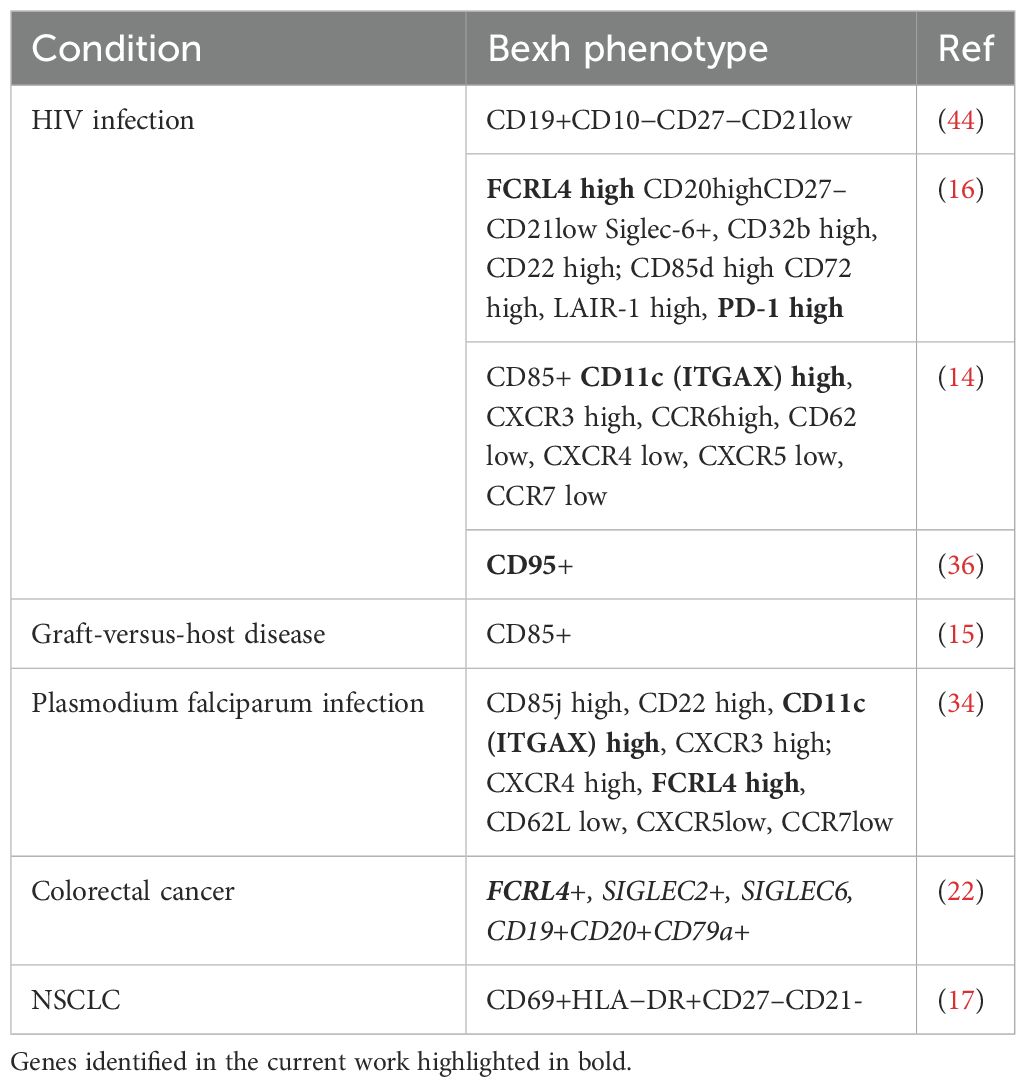Follow the reference 17 link for NSCLC
Image resolution: width=1026 pixels, height=1087 pixels.
point(964,1000)
